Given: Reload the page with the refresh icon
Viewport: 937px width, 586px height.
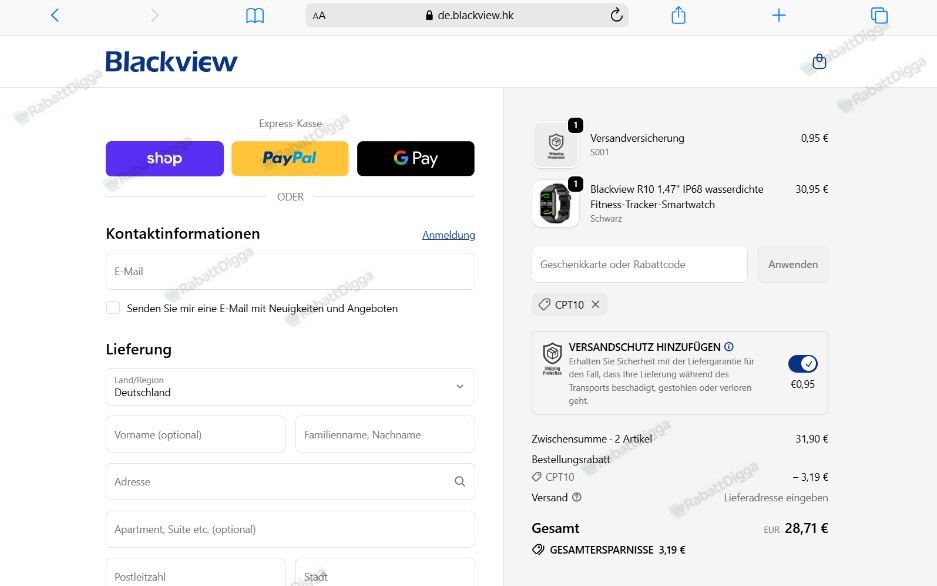Looking at the screenshot, I should (616, 15).
